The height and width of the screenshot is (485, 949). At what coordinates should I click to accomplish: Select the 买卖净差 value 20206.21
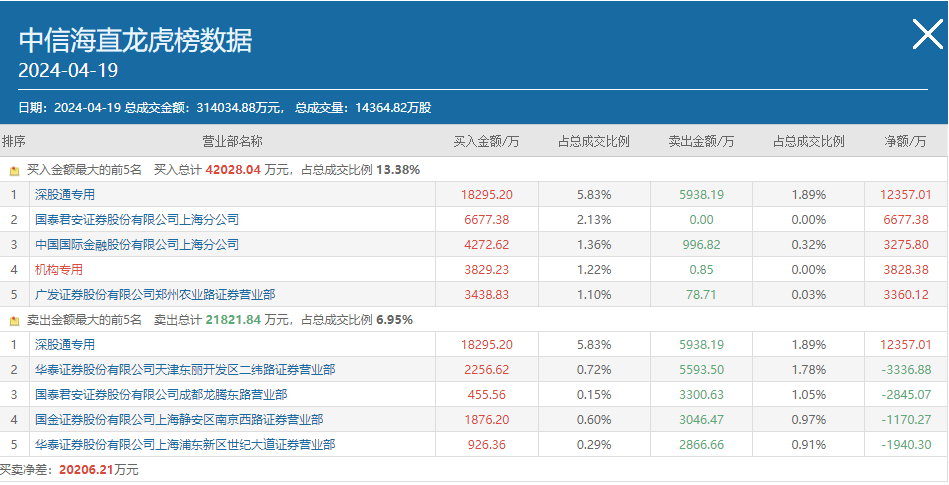click(86, 470)
